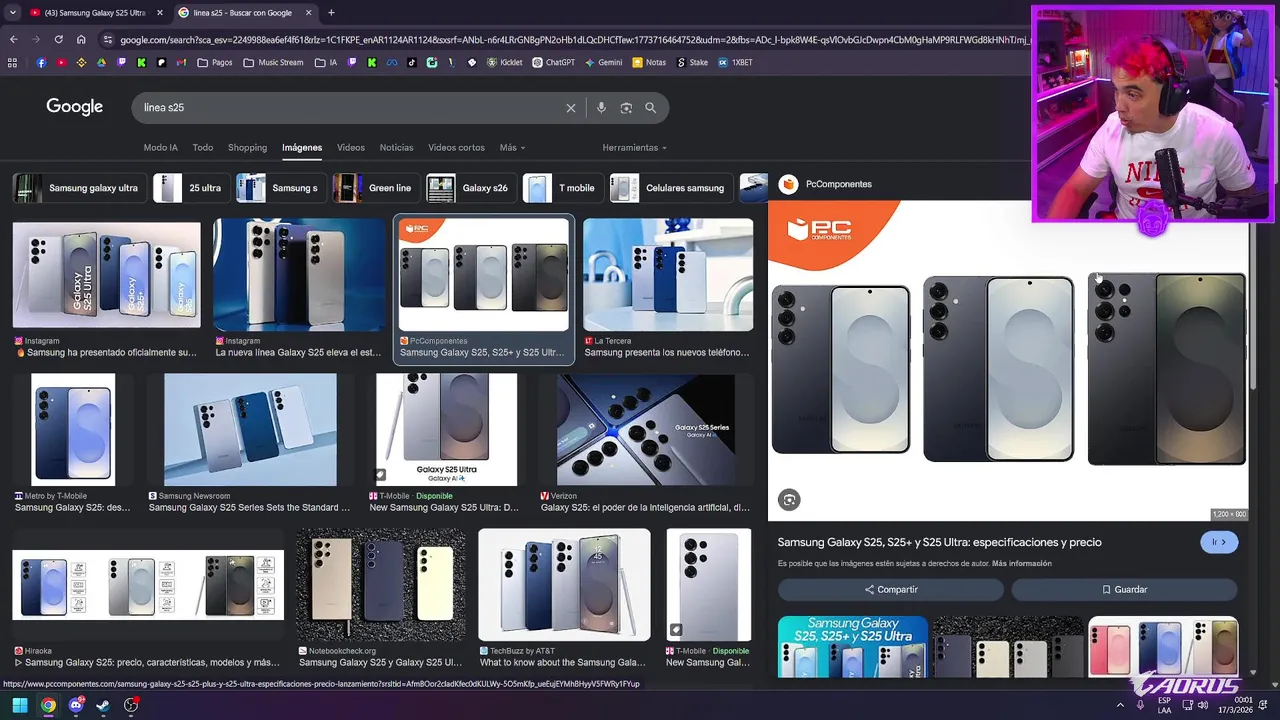Open the 'Más información' copyright link
The height and width of the screenshot is (720, 1280).
(1021, 564)
